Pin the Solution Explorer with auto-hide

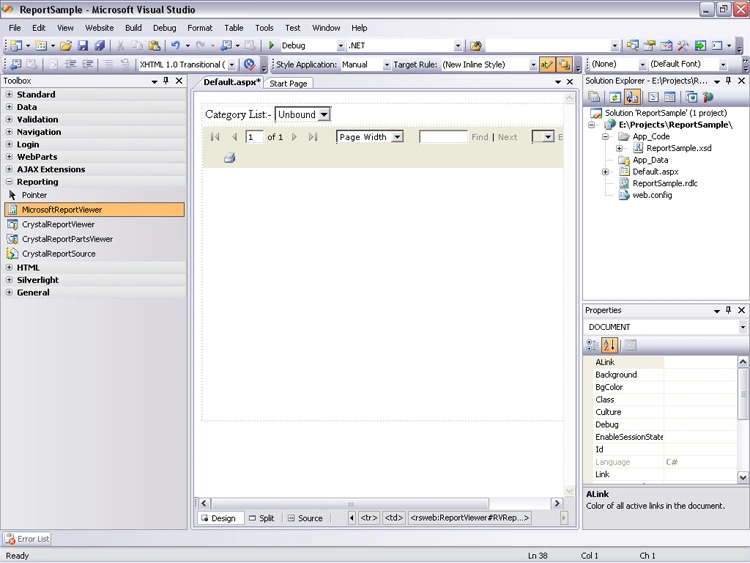[728, 81]
